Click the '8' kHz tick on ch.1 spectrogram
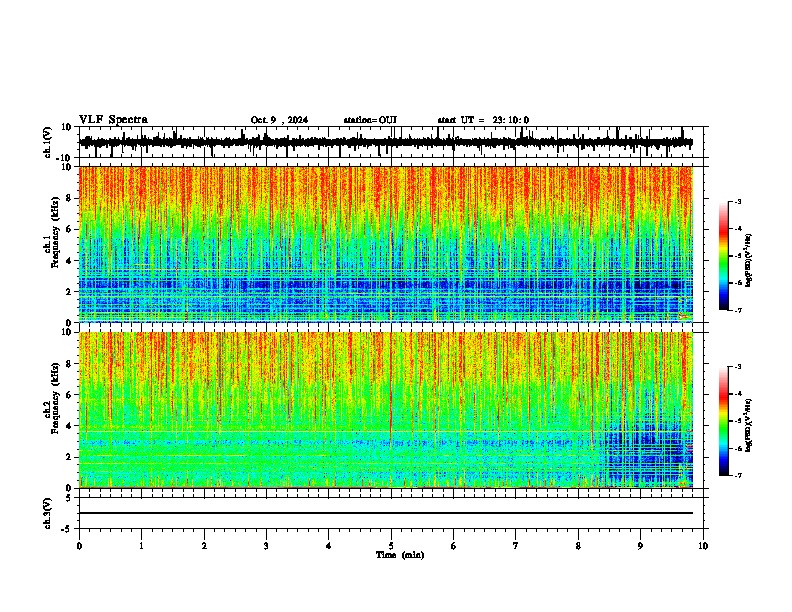Screen dimensions: 792x612 [x=70, y=198]
